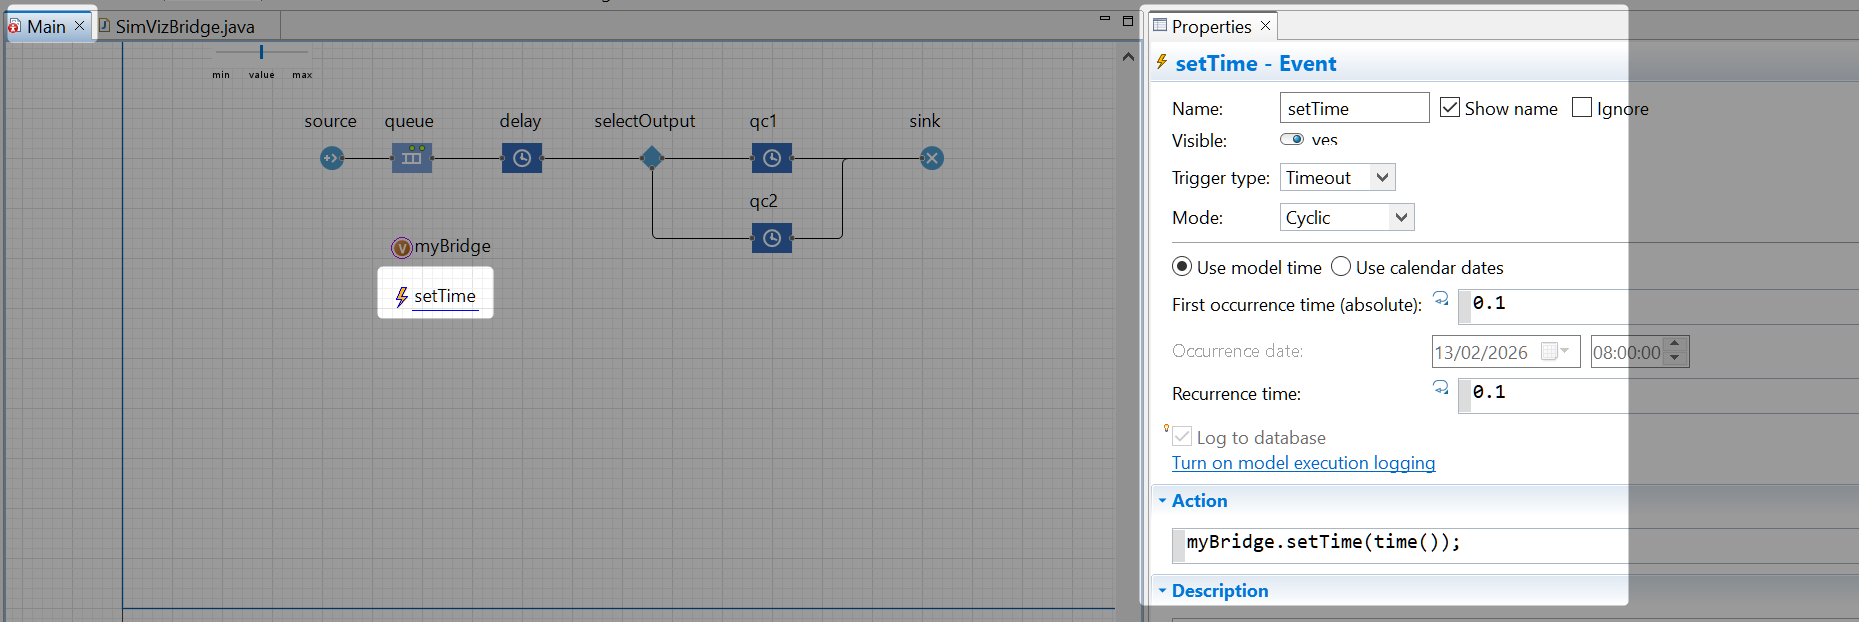
Task: Select the queue block icon
Action: [411, 158]
